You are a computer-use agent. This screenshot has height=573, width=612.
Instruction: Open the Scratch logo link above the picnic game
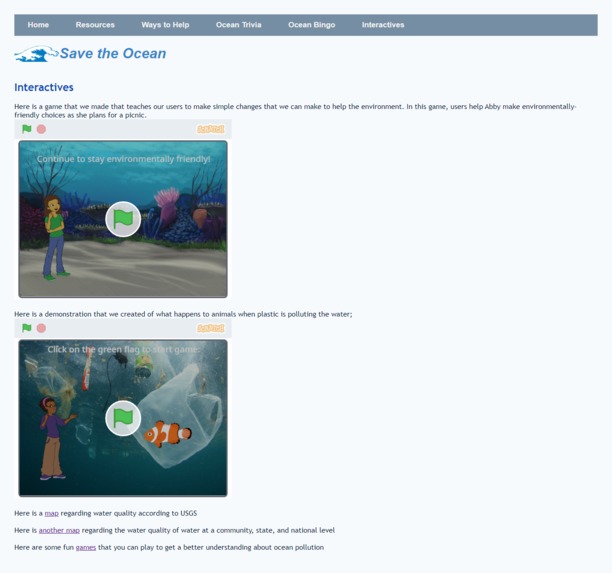pos(210,129)
